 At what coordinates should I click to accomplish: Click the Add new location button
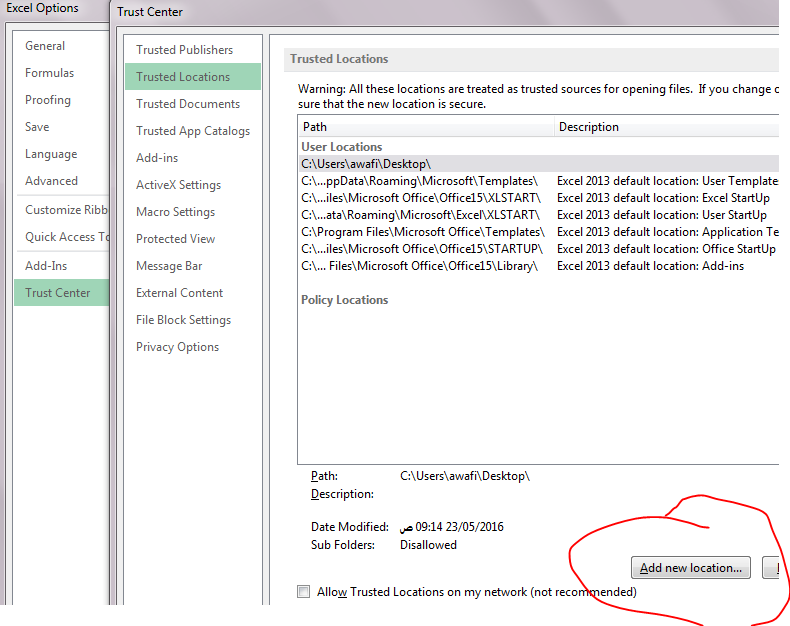[x=691, y=568]
